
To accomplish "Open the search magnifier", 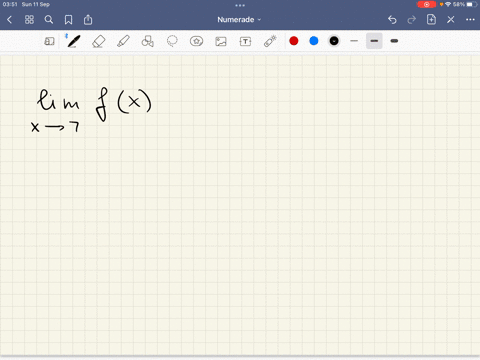I will 49,20.
